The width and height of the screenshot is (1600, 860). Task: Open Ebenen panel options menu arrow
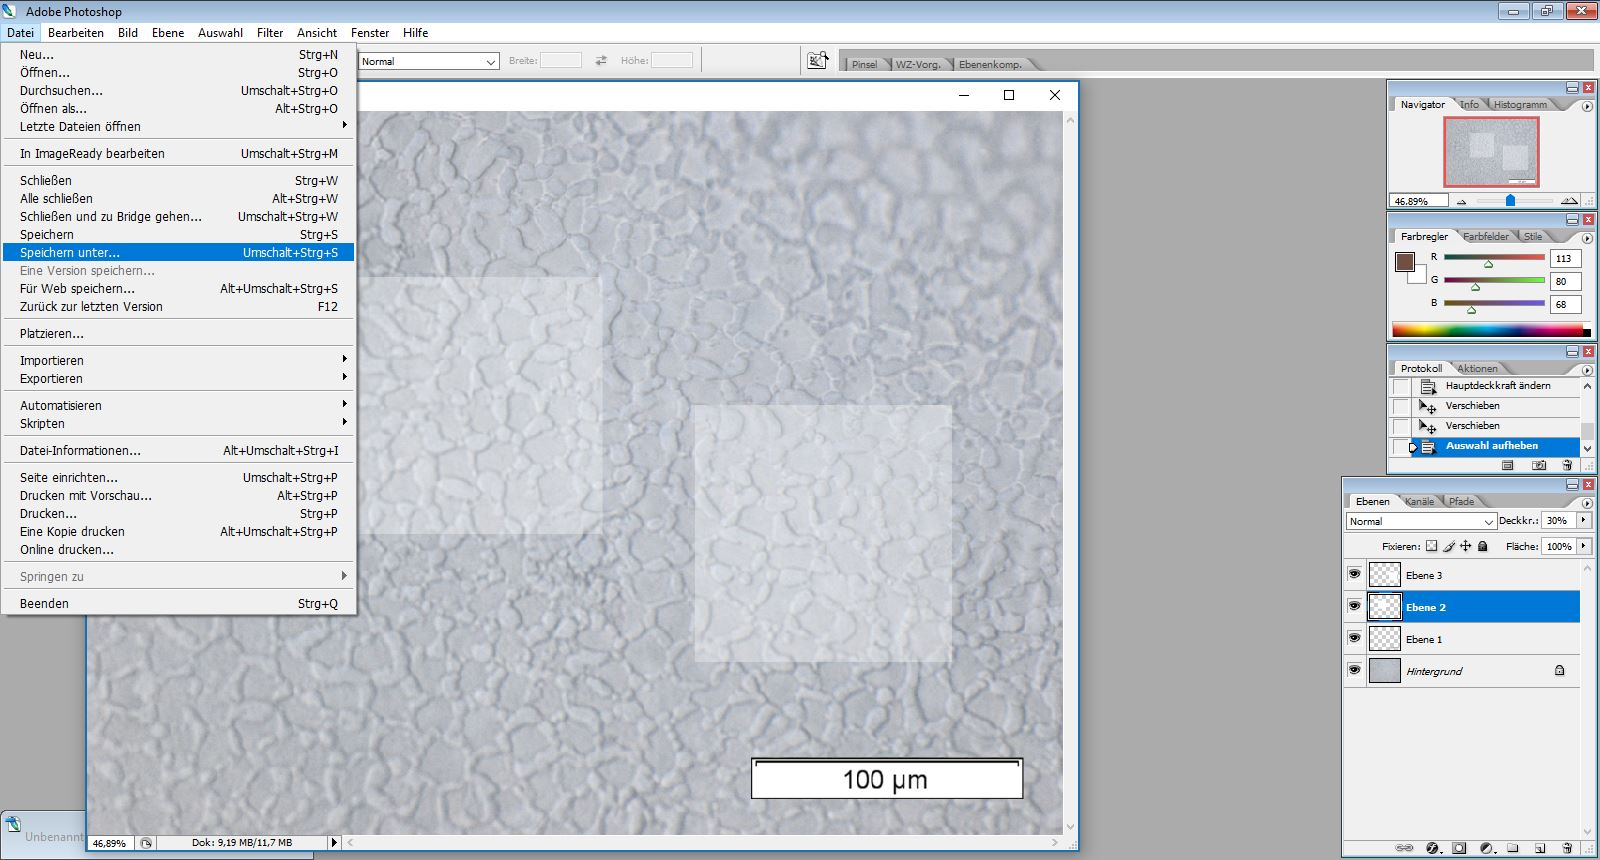[x=1587, y=503]
